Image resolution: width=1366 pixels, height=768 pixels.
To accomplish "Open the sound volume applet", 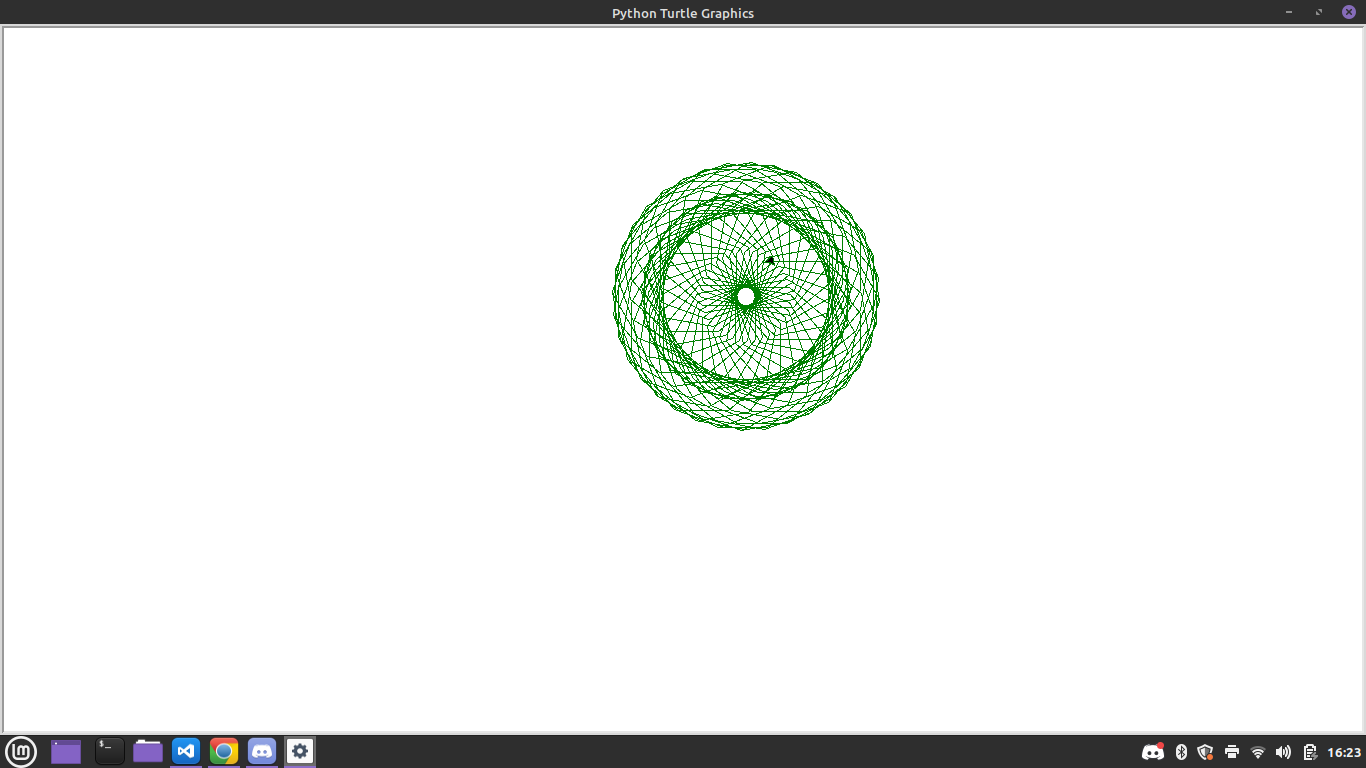I will (x=1283, y=752).
